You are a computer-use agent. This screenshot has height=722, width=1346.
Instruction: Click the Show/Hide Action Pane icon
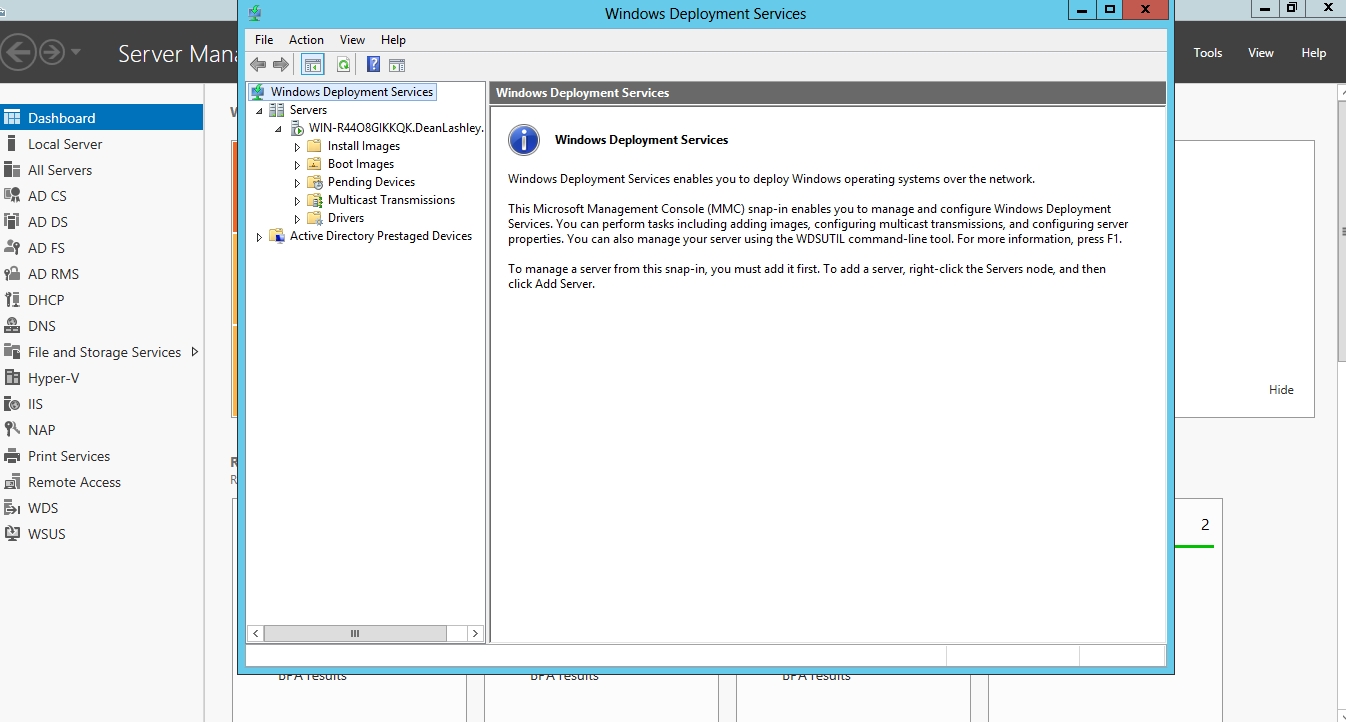click(x=397, y=65)
